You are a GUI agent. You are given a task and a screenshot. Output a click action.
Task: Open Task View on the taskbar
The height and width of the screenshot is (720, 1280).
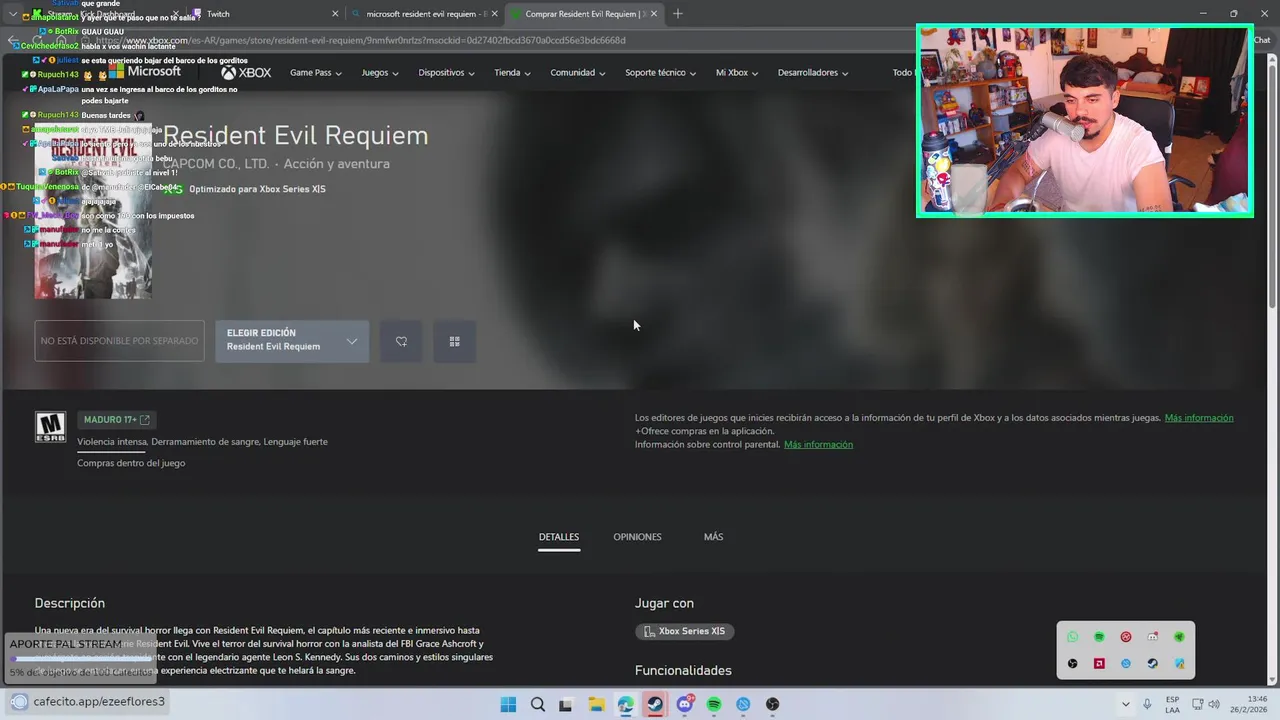566,704
